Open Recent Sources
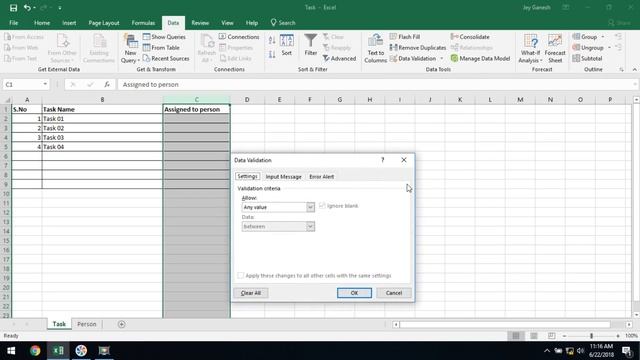This screenshot has width=640, height=360. pos(166,59)
